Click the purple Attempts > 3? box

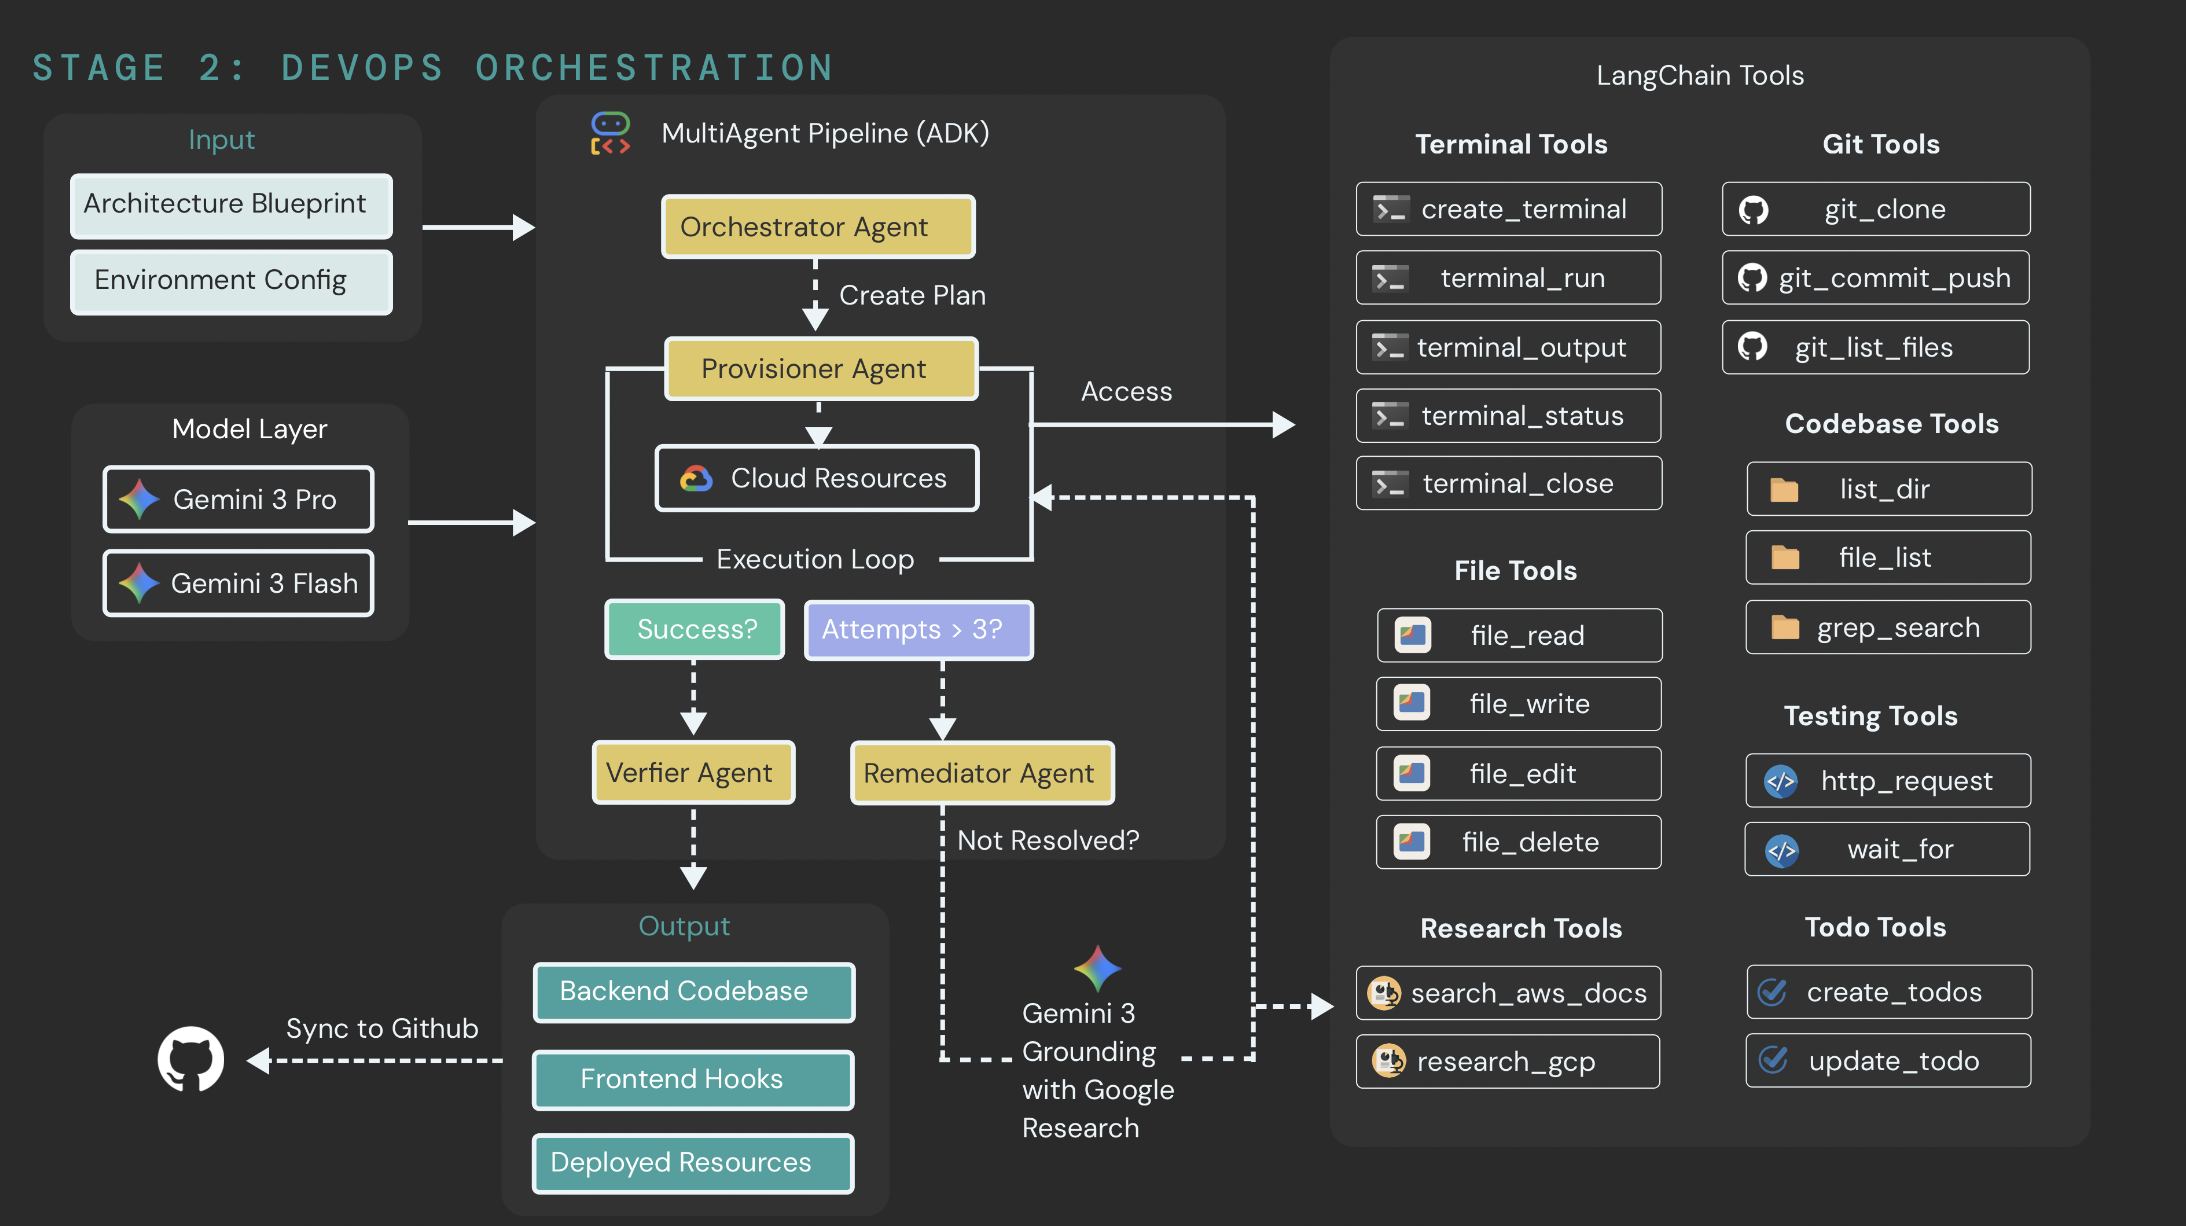(x=918, y=629)
